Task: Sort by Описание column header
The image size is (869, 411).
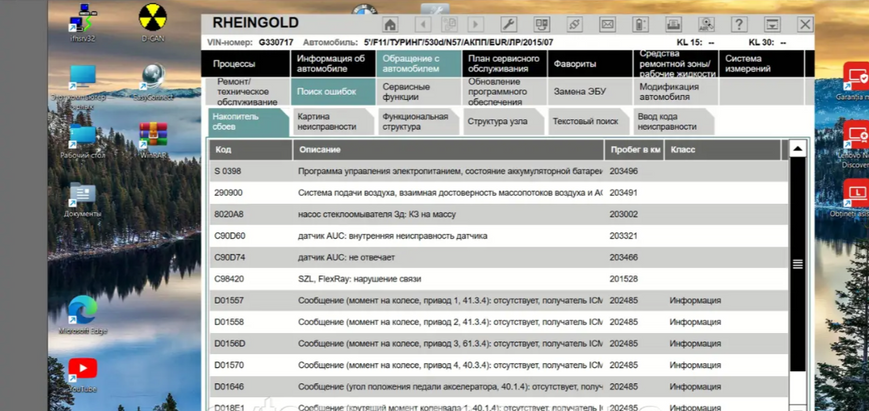Action: pyautogui.click(x=448, y=150)
